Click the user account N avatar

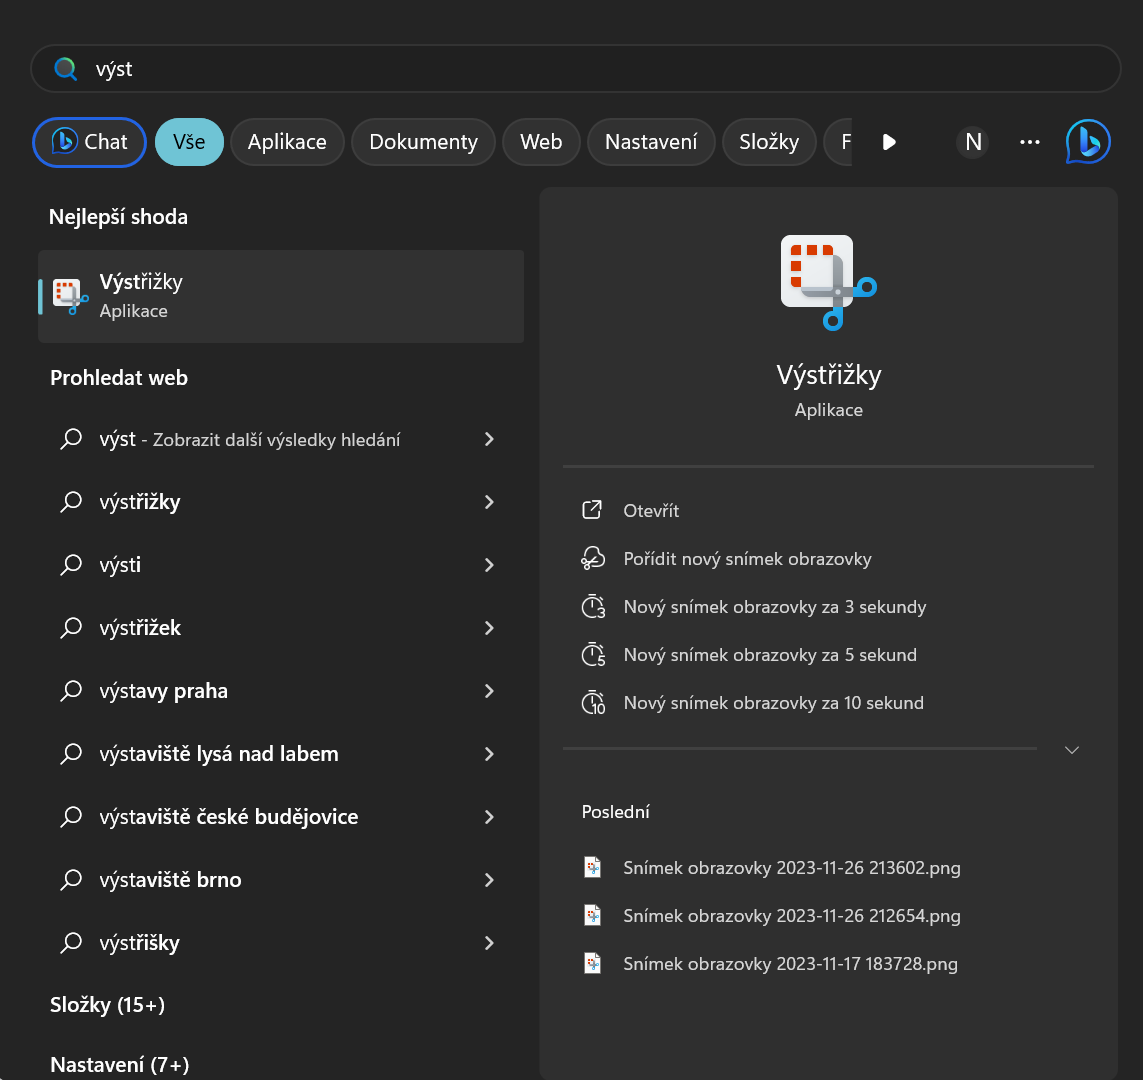coord(972,142)
